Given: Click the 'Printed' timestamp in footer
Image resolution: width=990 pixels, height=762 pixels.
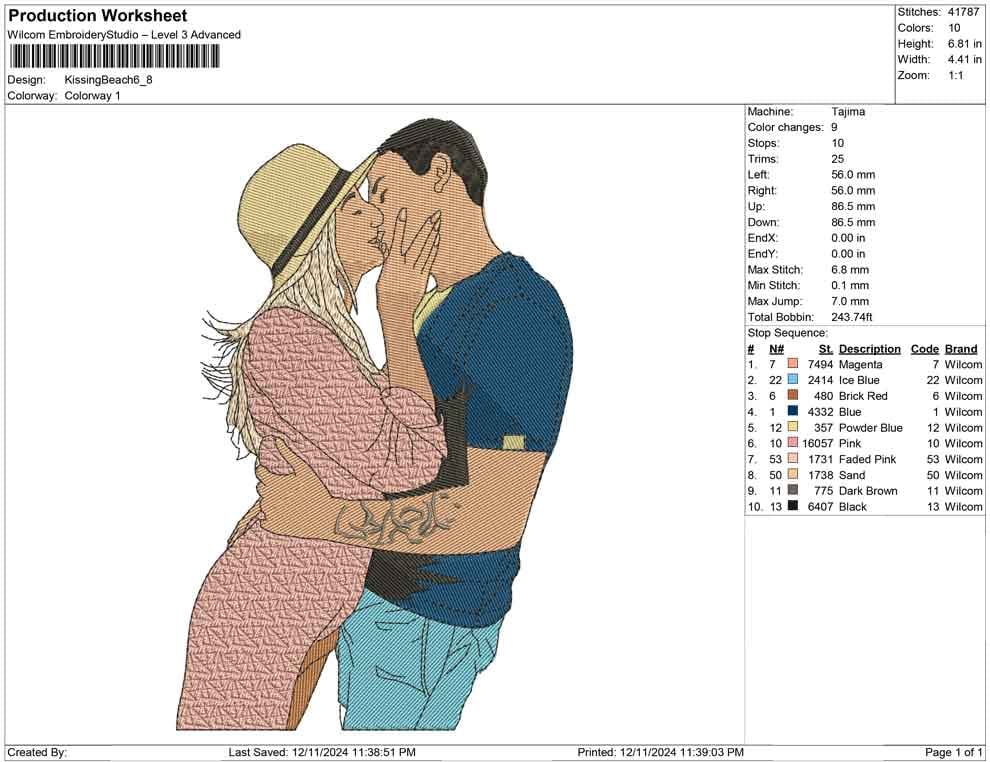Looking at the screenshot, I should (x=660, y=753).
